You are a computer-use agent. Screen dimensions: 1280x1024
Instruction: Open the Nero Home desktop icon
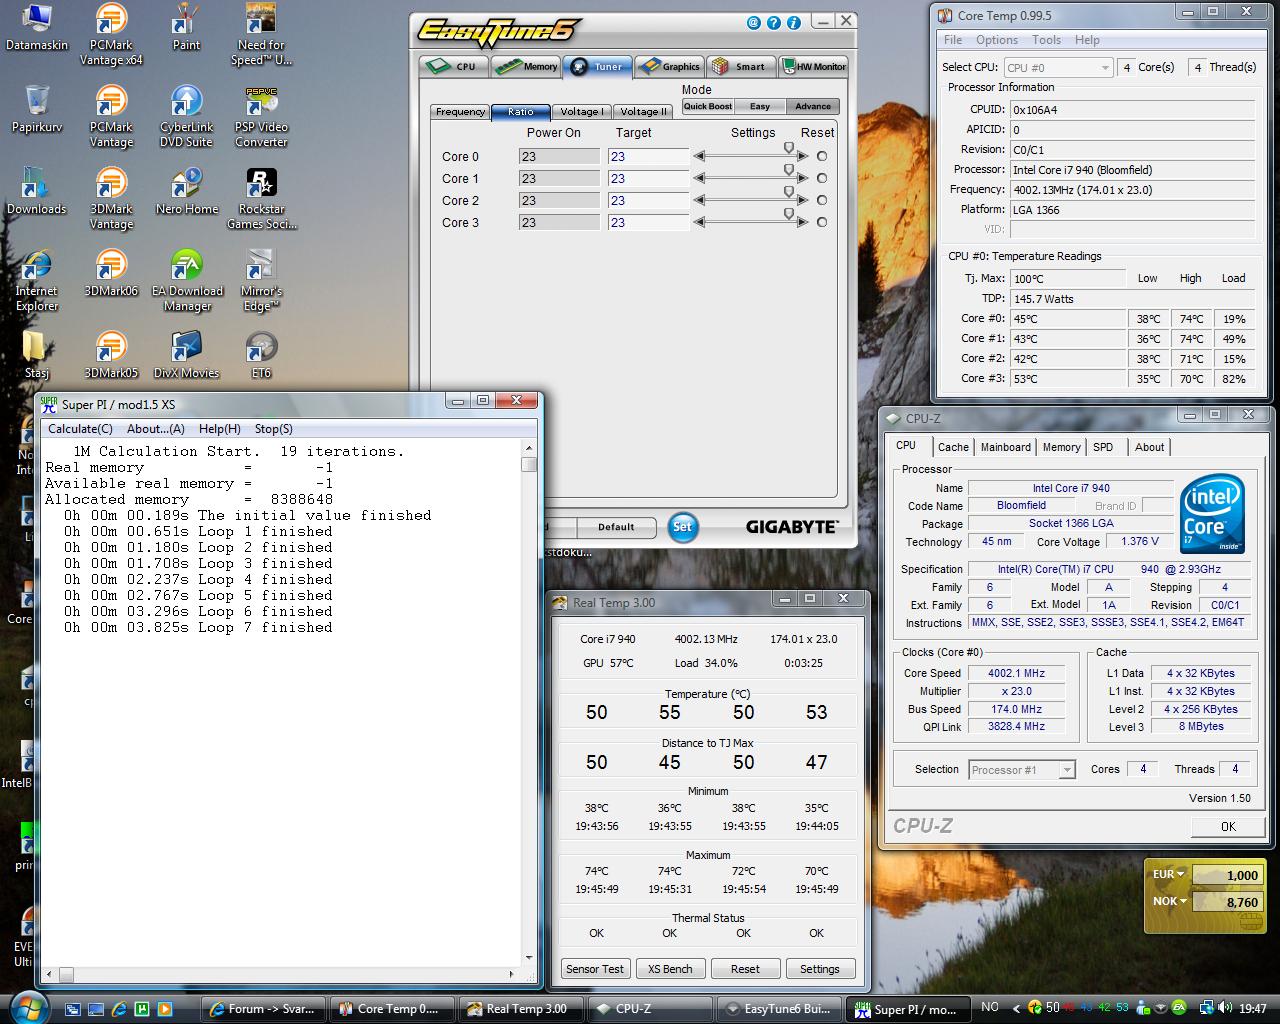click(186, 191)
